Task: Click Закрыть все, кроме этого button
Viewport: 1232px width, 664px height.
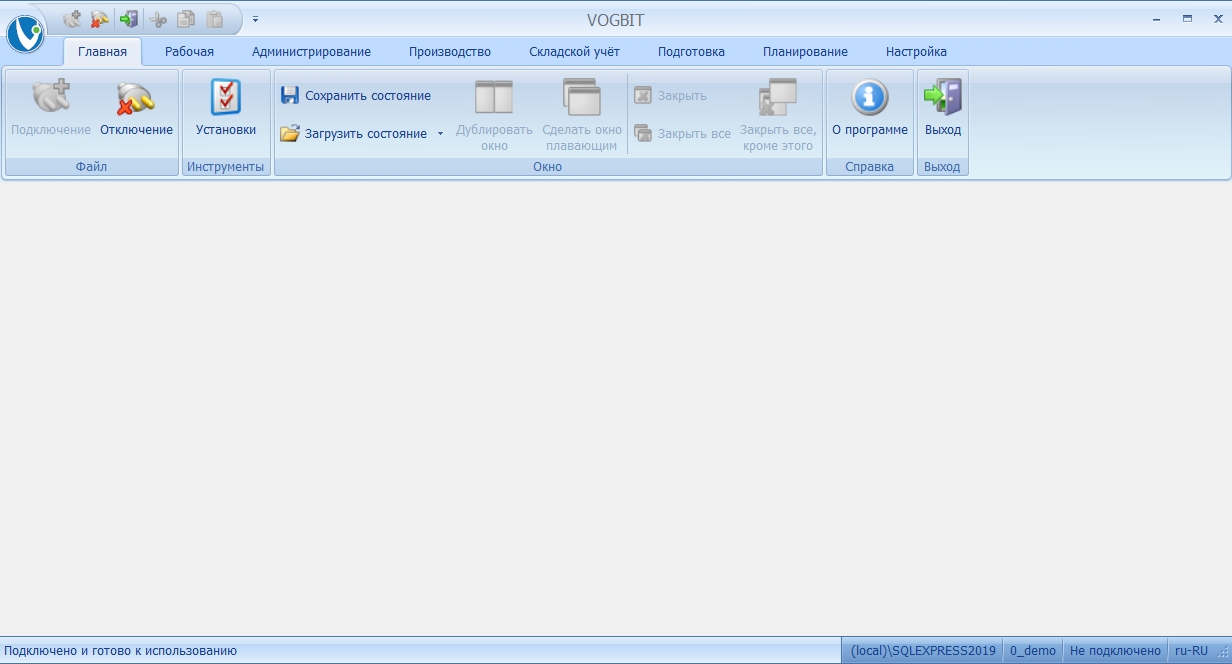Action: [778, 115]
